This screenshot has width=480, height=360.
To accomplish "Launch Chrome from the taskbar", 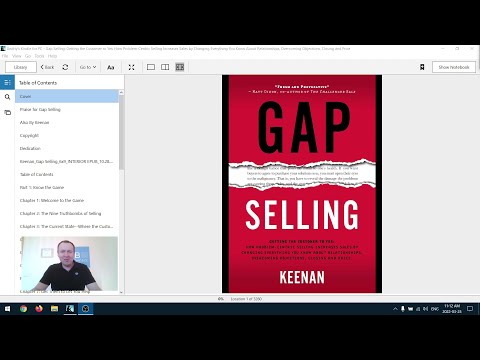I will click(23, 309).
